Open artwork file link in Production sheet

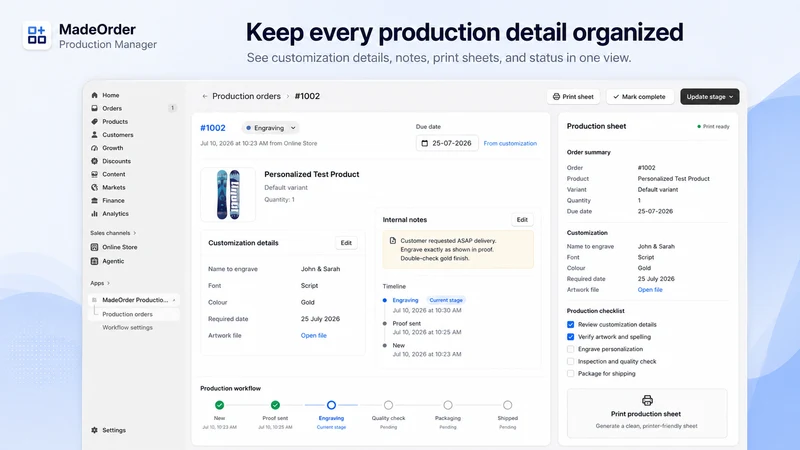point(650,289)
